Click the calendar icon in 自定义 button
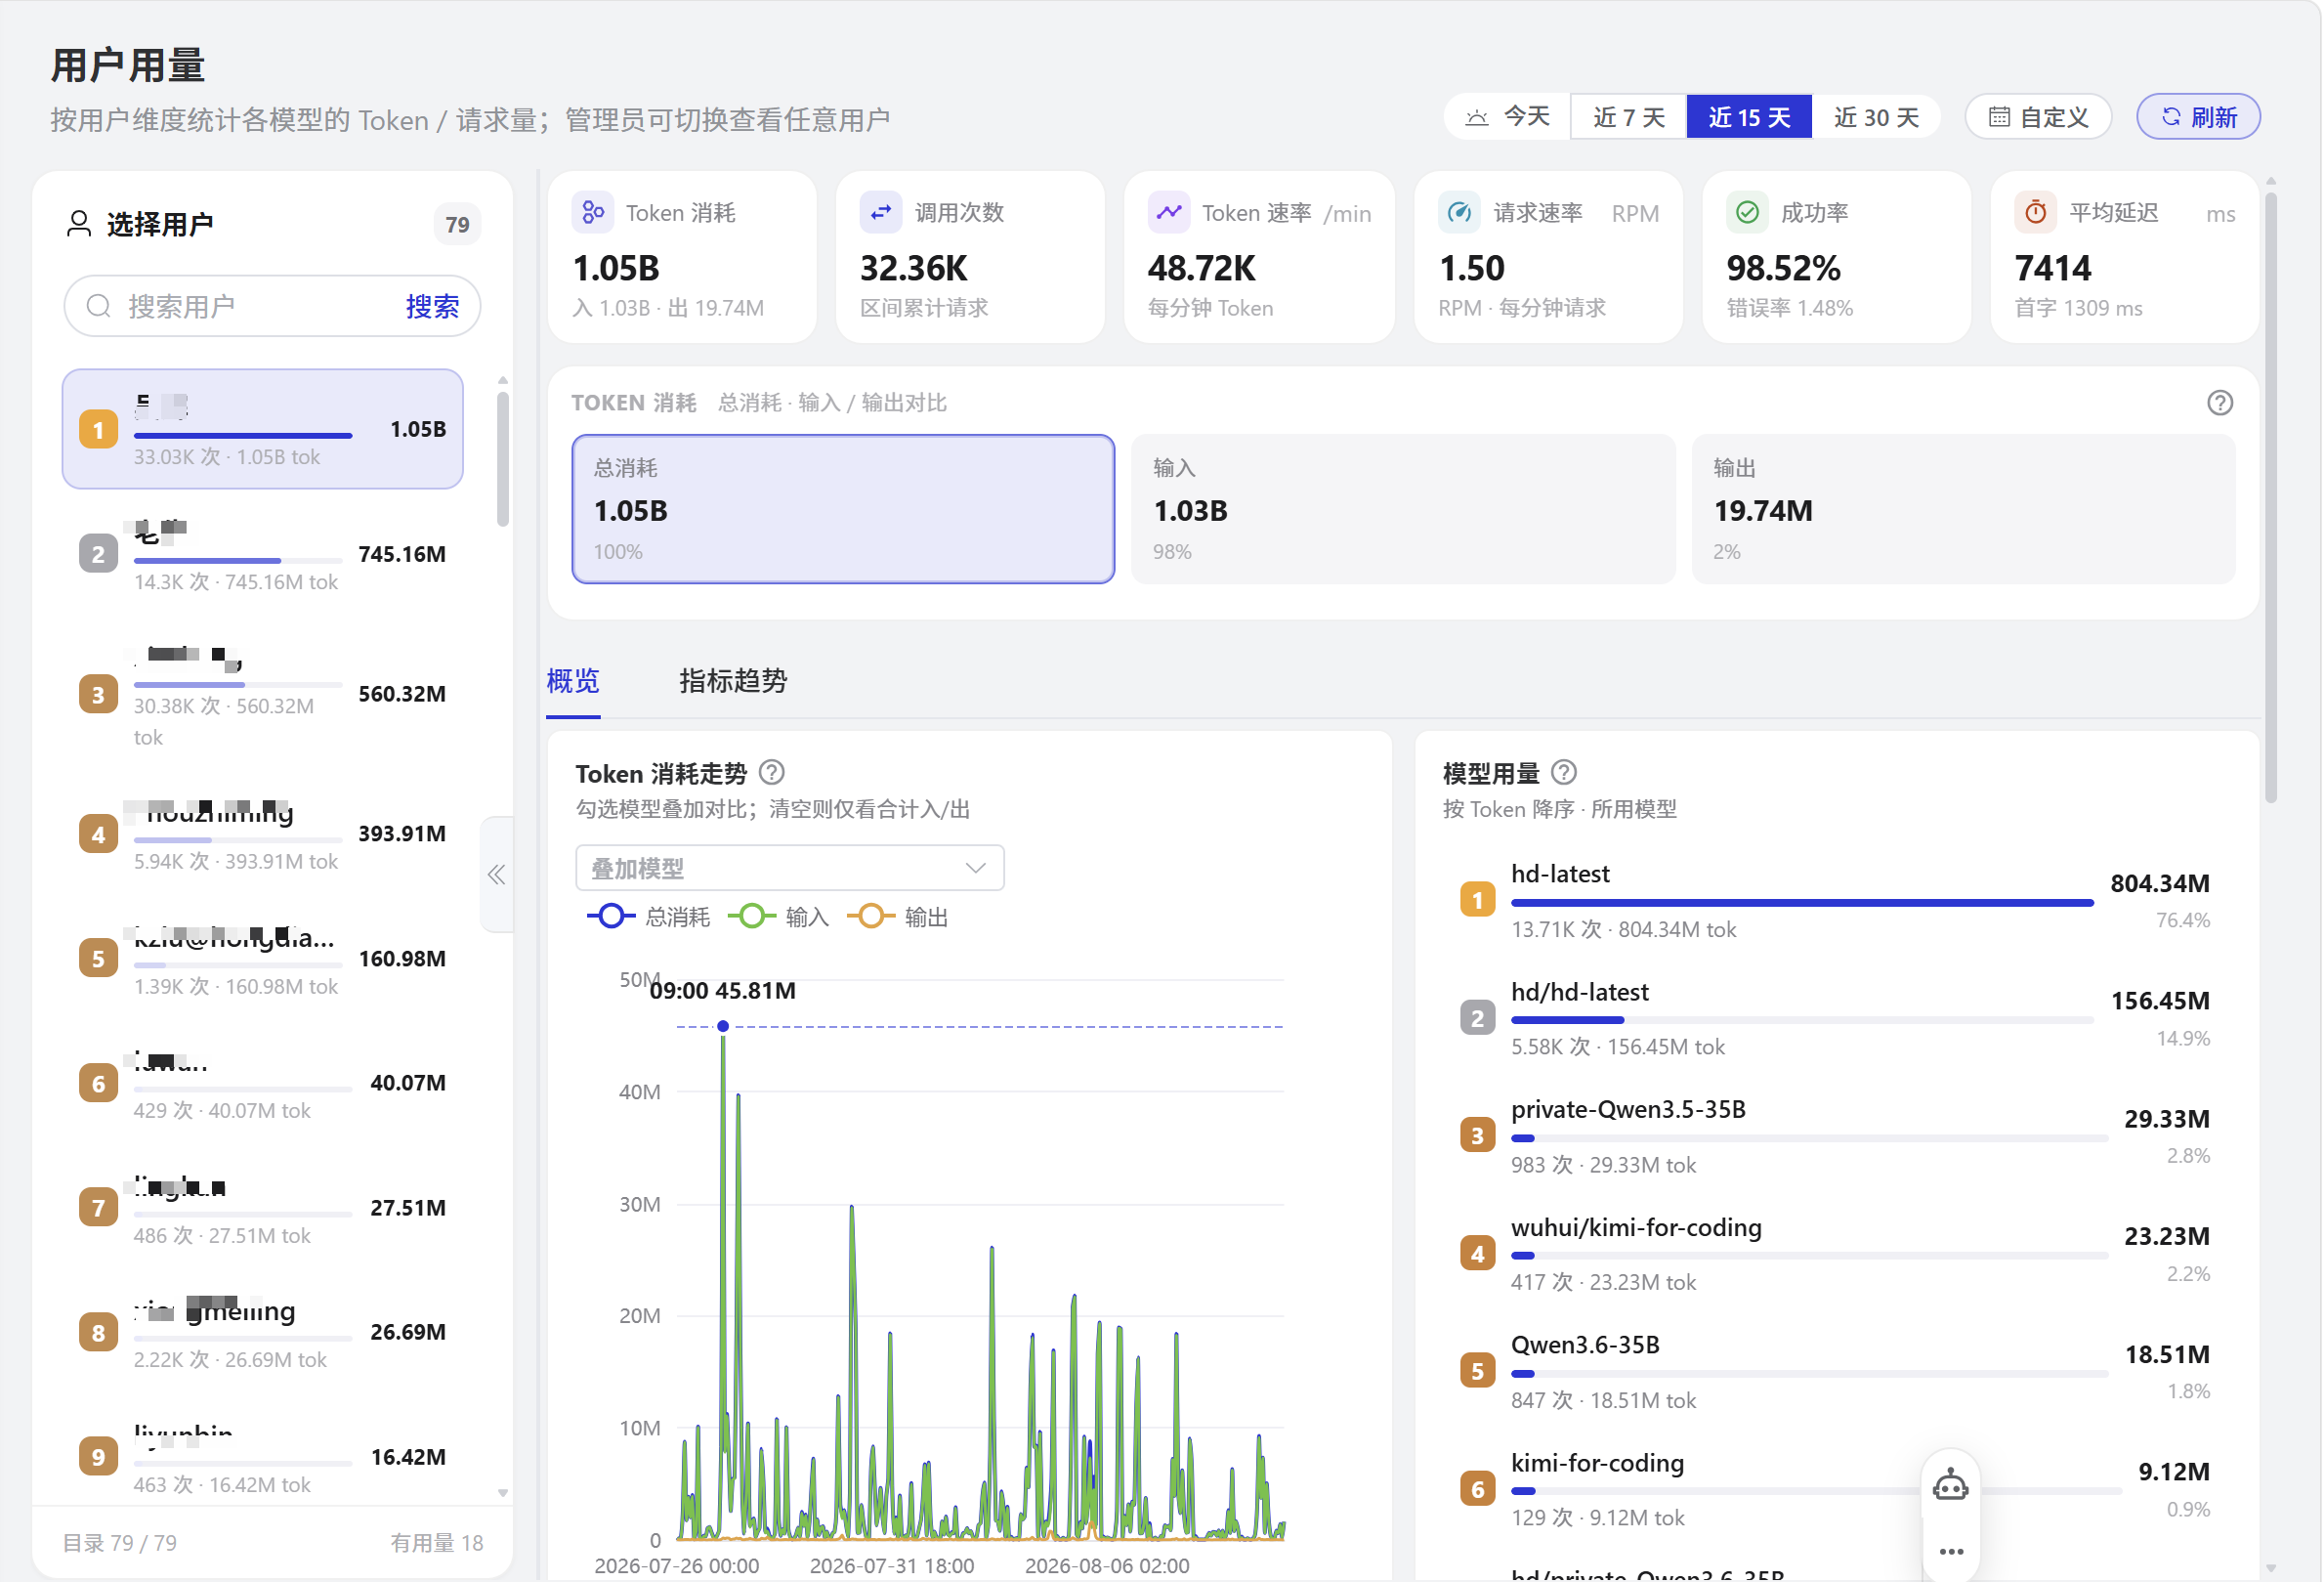Screen dimensions: 2324x1582 coord(1999,117)
